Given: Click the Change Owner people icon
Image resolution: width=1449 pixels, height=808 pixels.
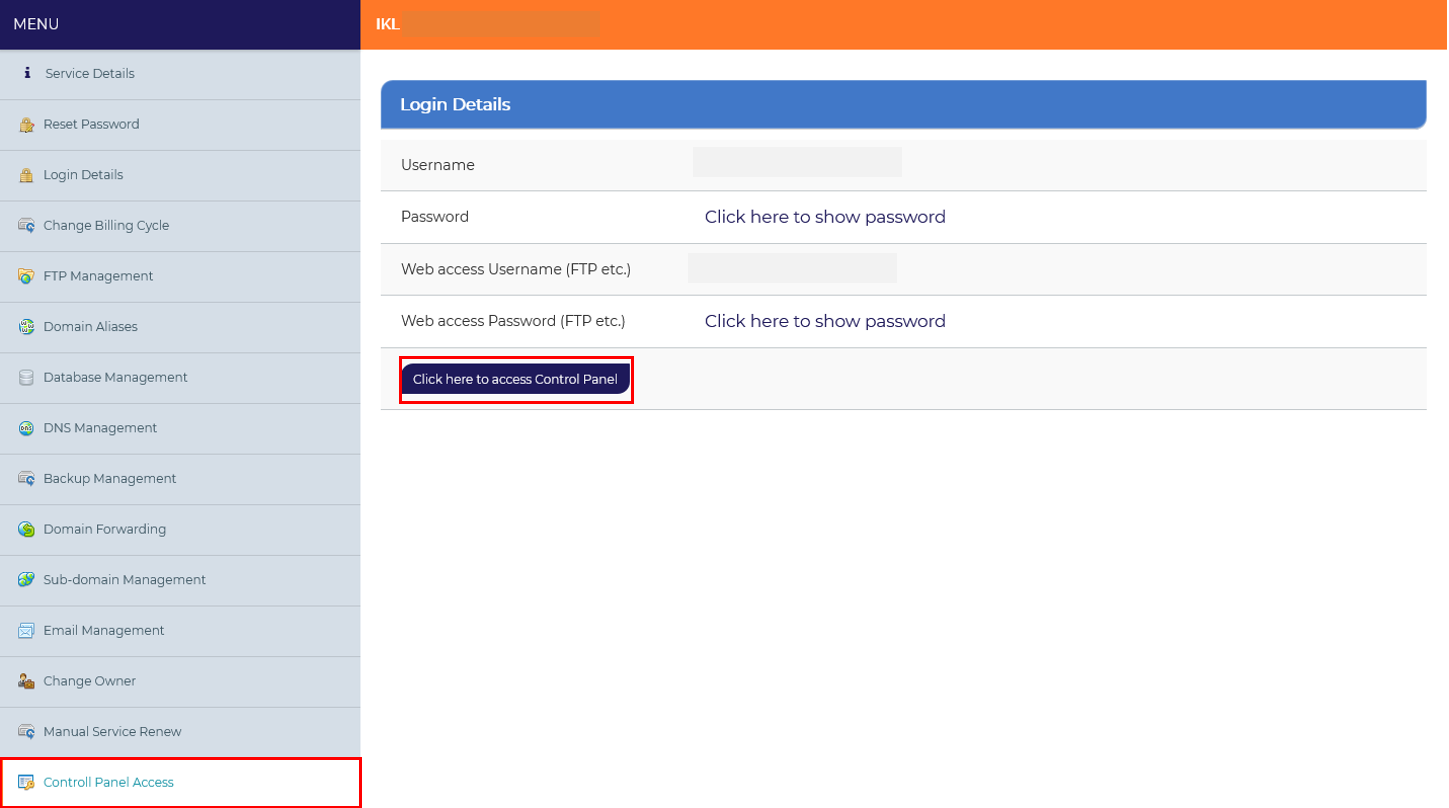Looking at the screenshot, I should (x=26, y=681).
